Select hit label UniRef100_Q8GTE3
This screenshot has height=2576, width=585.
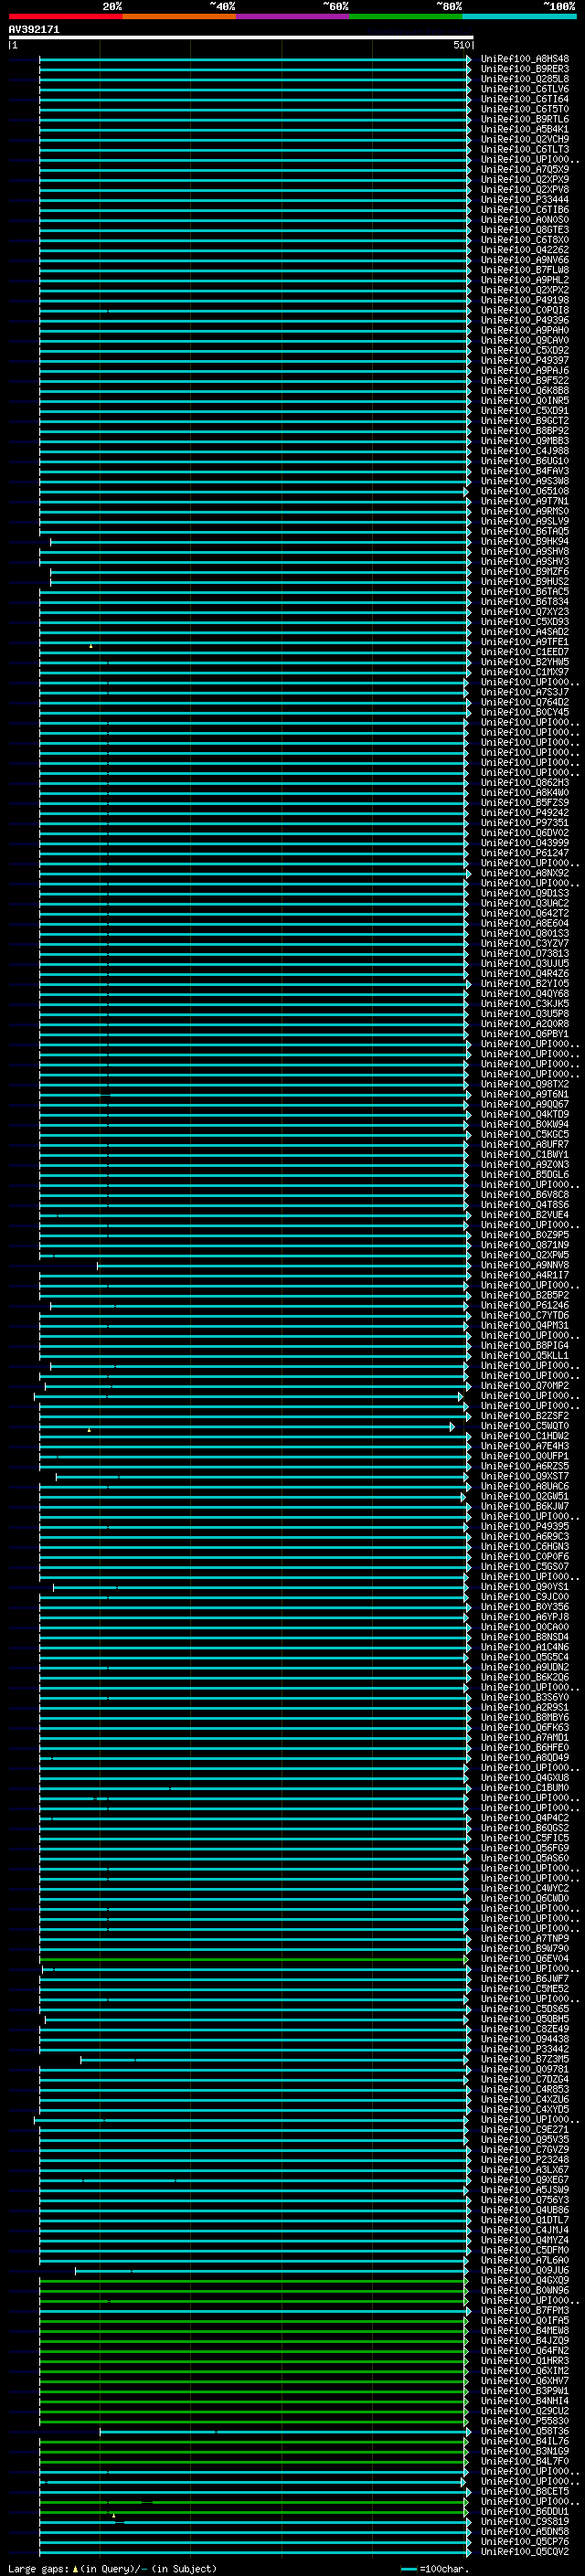(524, 230)
